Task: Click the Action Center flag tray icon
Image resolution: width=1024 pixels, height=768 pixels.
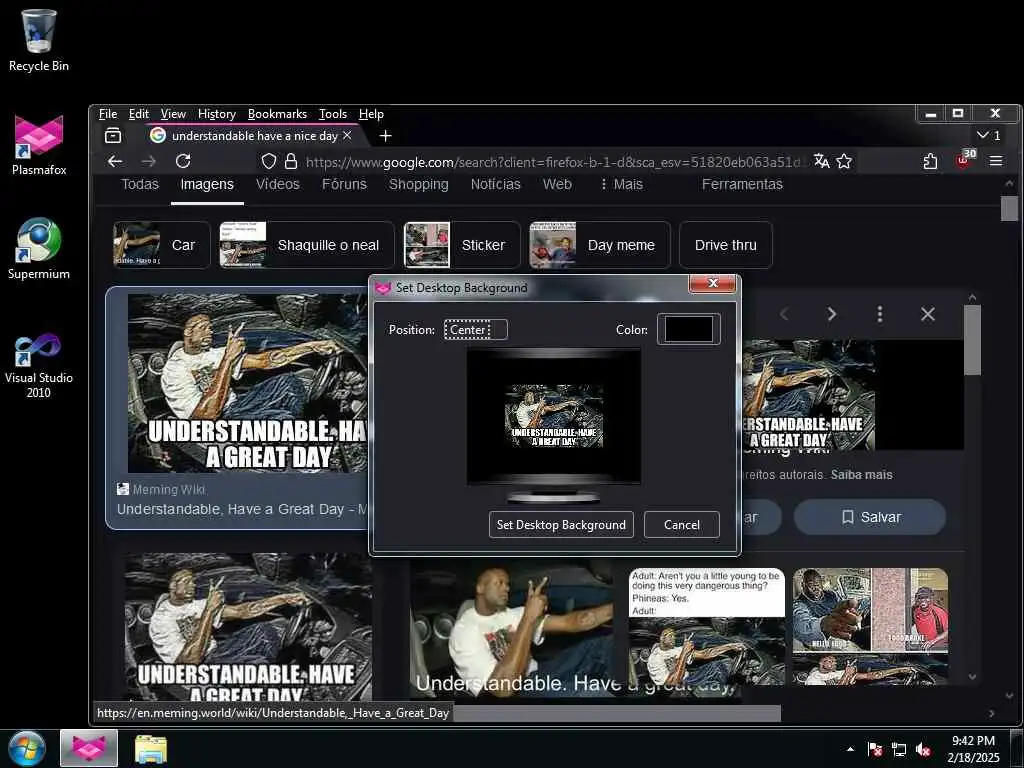Action: (x=874, y=750)
